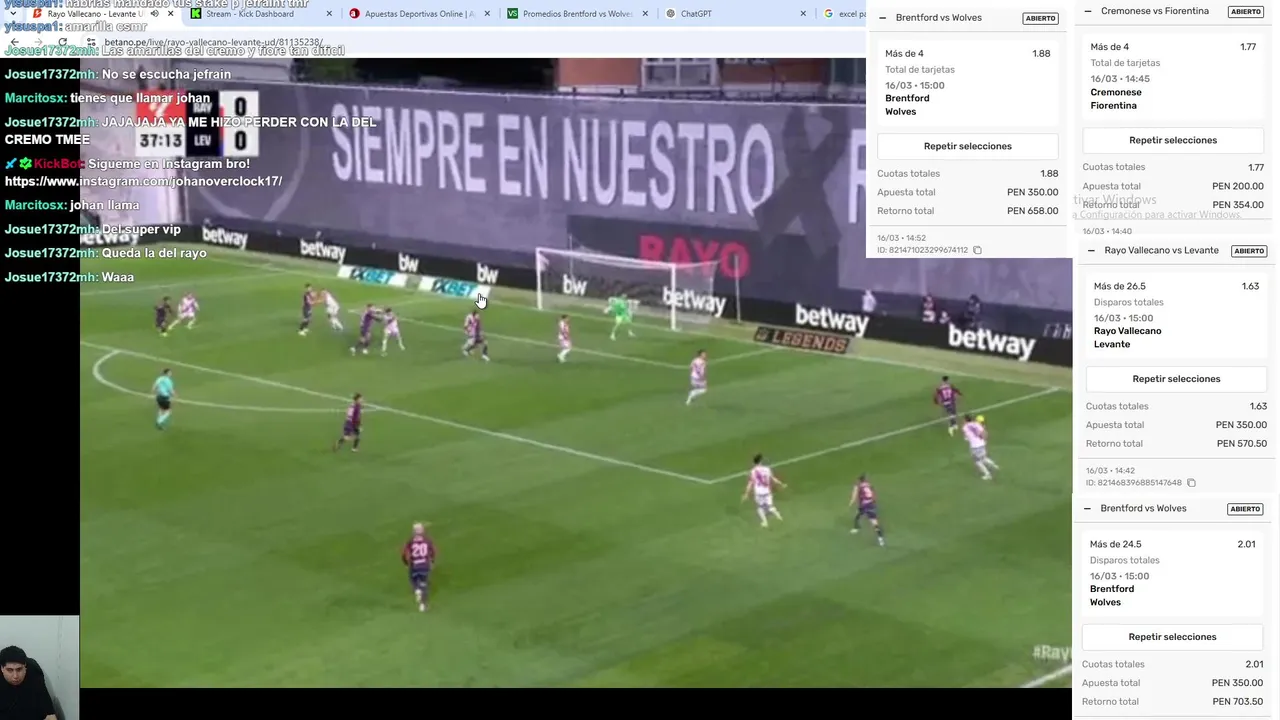The height and width of the screenshot is (720, 1280).
Task: Click the 'PEN 703.50' return value
Action: (1237, 702)
